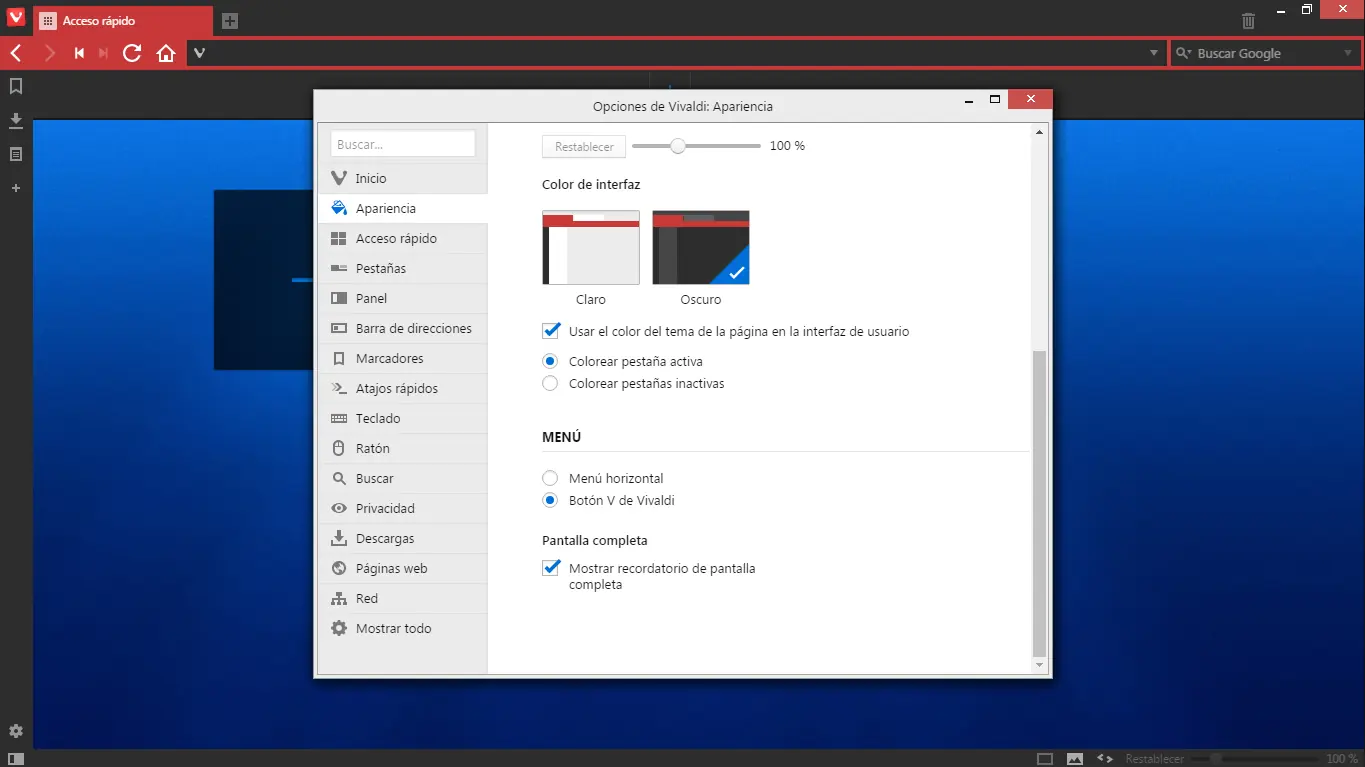This screenshot has height=767, width=1365.
Task: Open the Bookmarks side panel
Action: pyautogui.click(x=16, y=87)
